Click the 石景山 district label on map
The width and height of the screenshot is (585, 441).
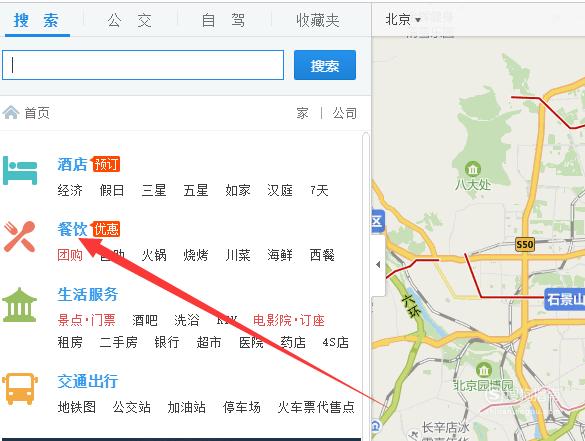click(564, 299)
